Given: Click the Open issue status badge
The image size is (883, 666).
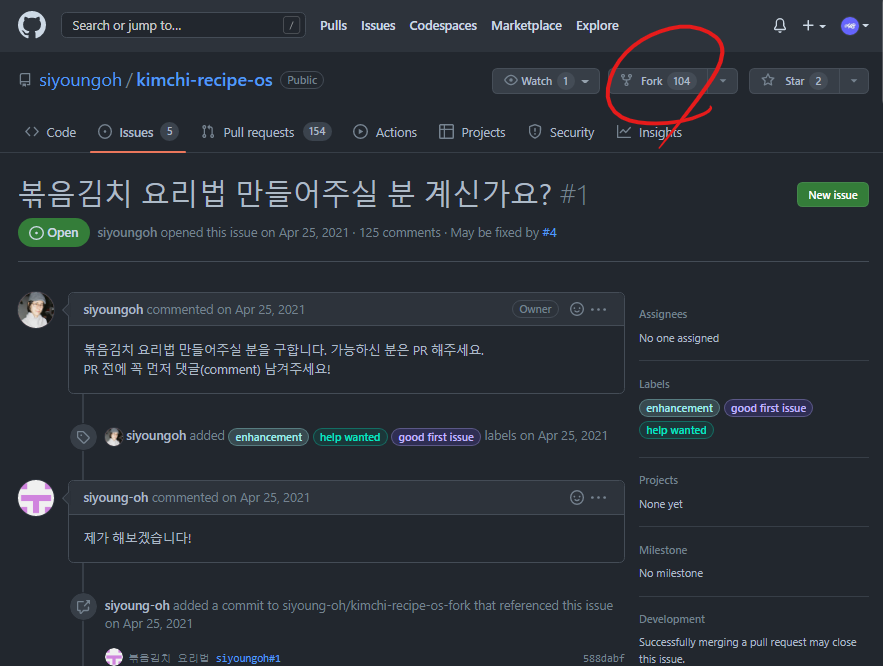Looking at the screenshot, I should click(54, 233).
